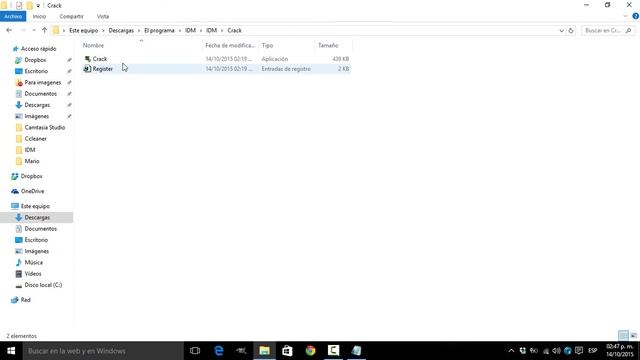Click the taskbar search box

[x=103, y=351]
